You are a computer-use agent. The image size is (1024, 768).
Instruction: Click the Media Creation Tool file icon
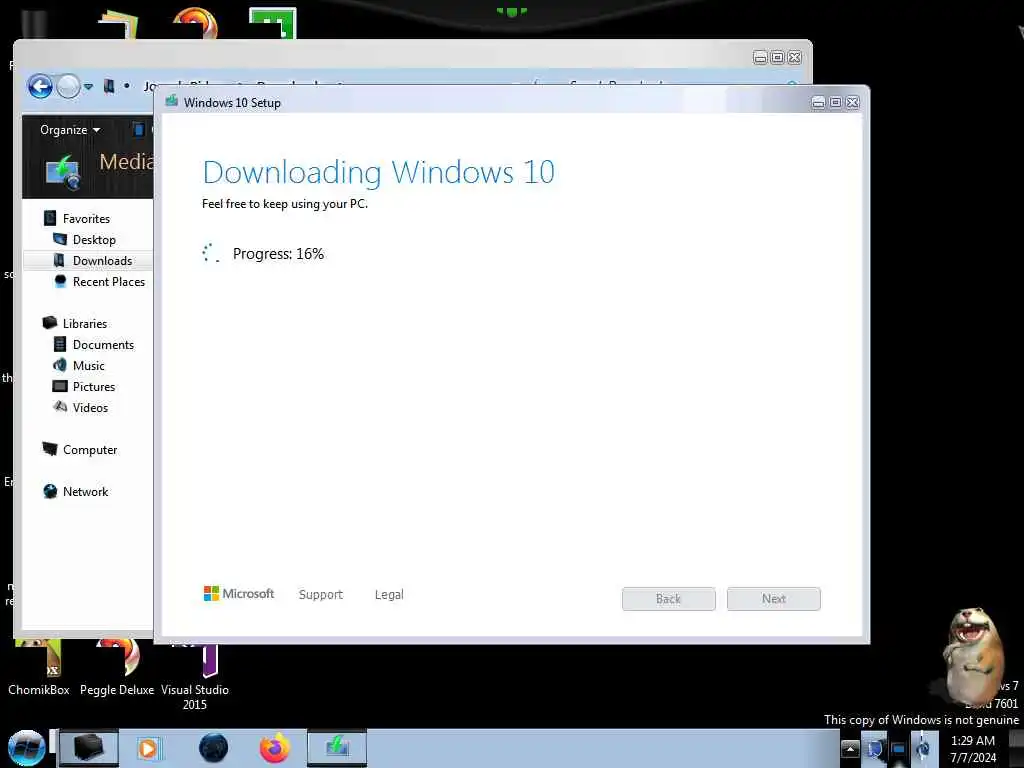(x=63, y=172)
